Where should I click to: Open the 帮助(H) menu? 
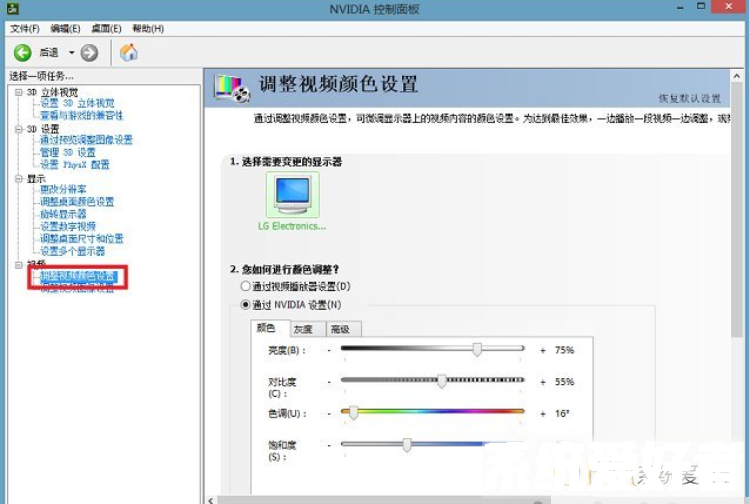click(148, 28)
